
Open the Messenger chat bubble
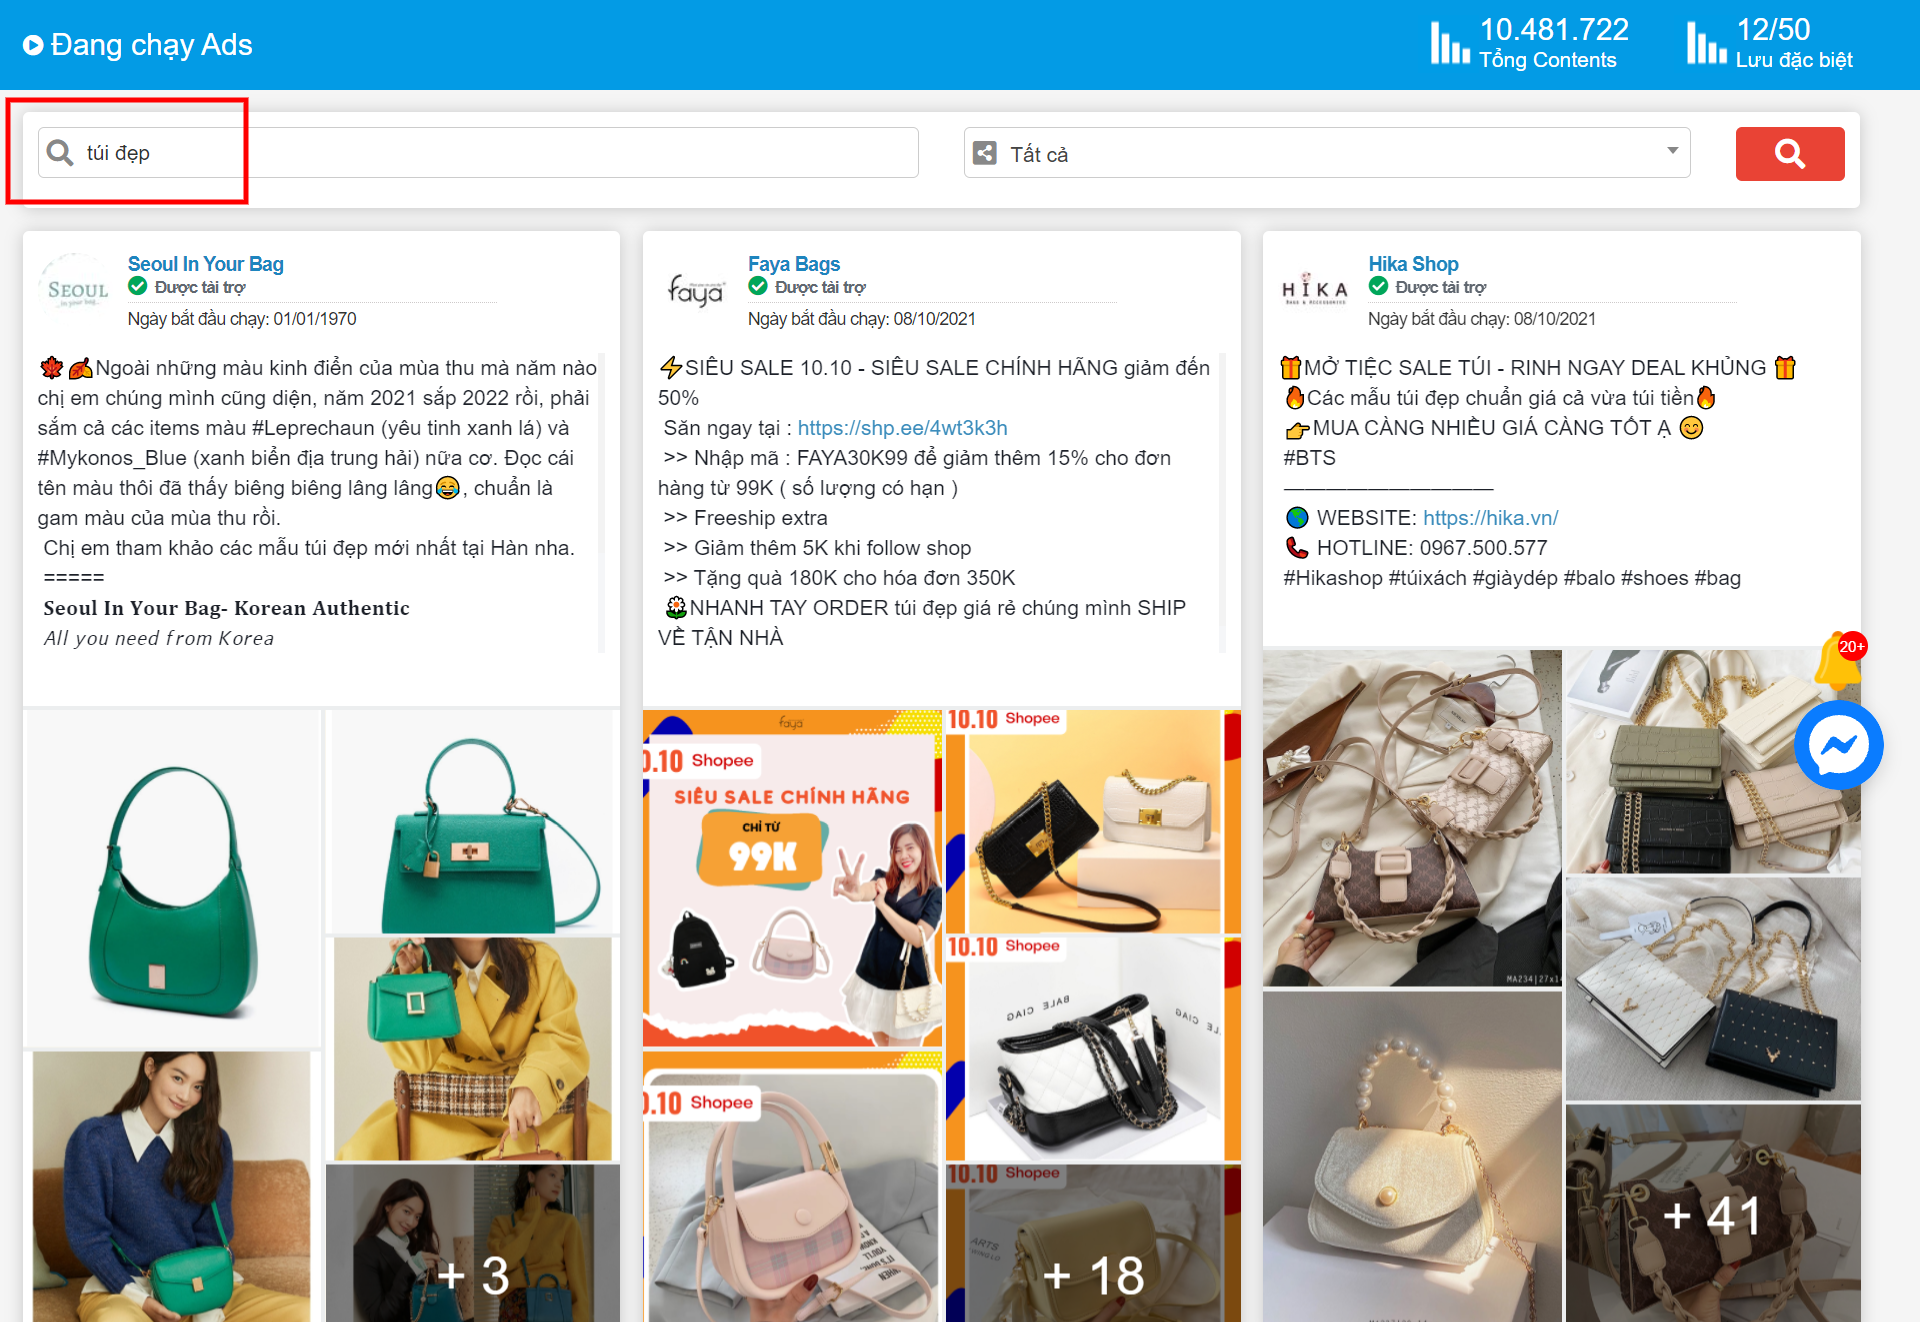[x=1838, y=745]
